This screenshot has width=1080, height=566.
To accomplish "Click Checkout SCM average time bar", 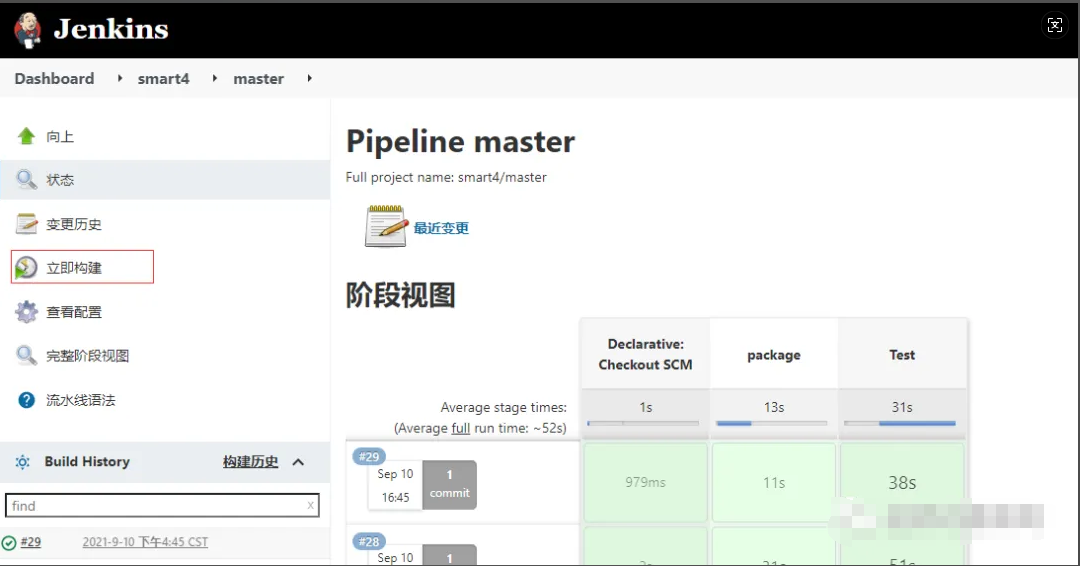I will [643, 423].
